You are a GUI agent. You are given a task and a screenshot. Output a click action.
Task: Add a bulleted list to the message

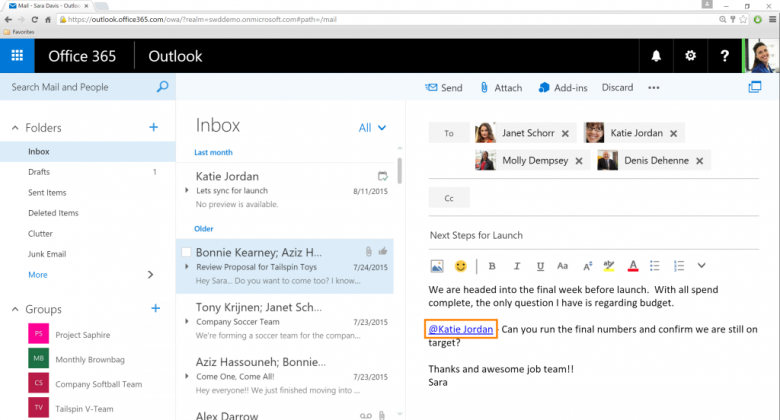655,266
